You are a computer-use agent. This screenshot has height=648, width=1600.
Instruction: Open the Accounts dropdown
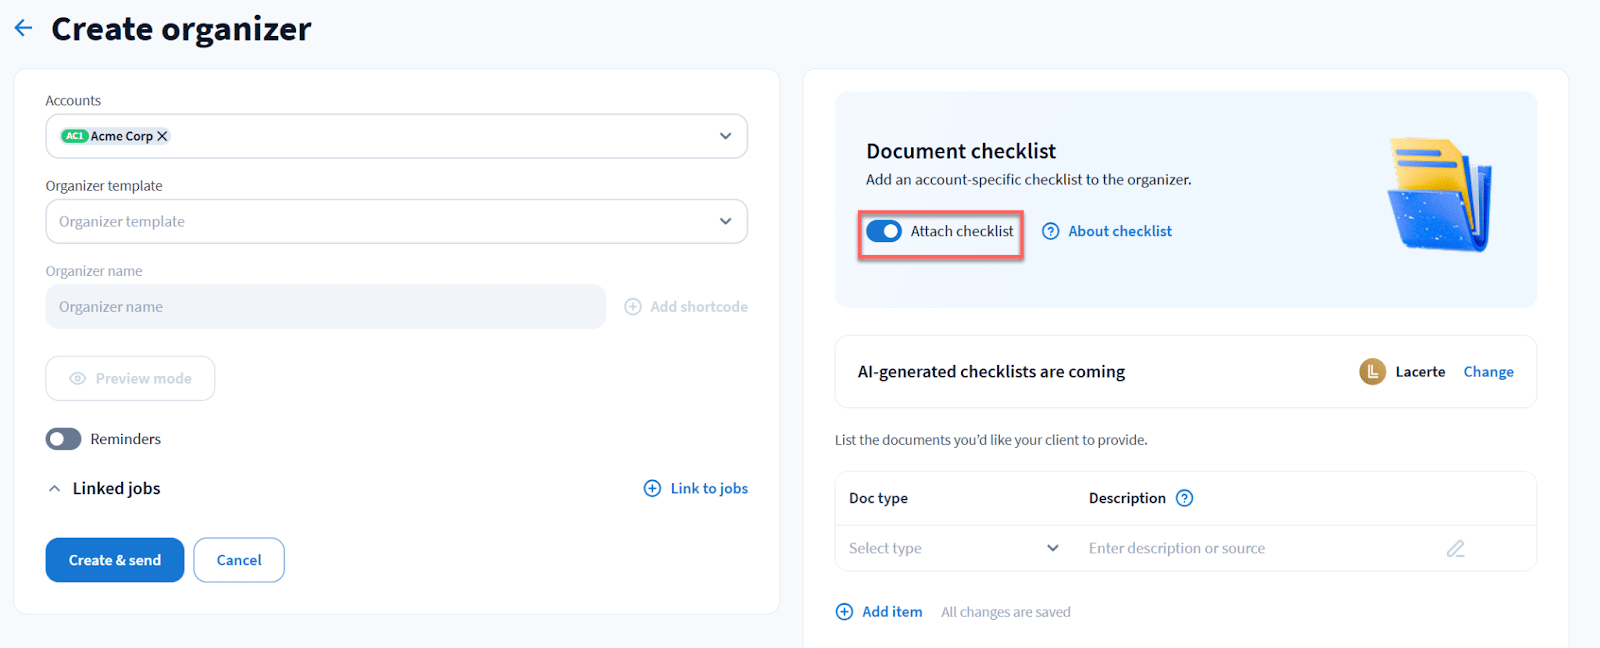(725, 136)
